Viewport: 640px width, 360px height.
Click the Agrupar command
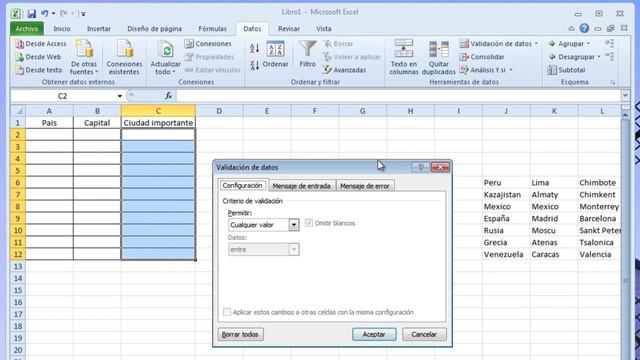569,44
